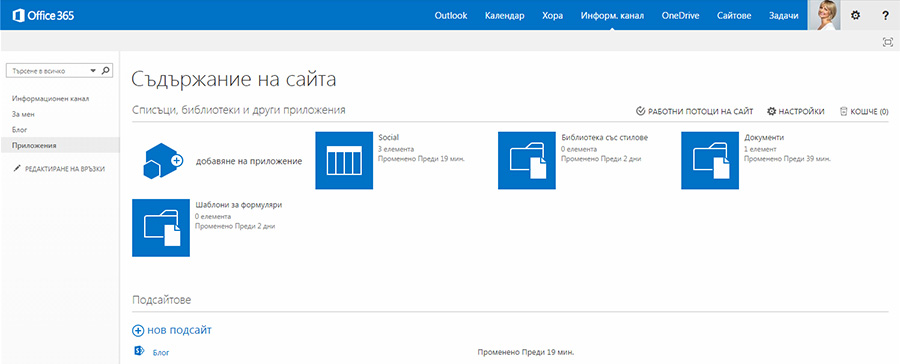This screenshot has width=900, height=364.
Task: Open Задачи in top navigation
Action: click(783, 16)
